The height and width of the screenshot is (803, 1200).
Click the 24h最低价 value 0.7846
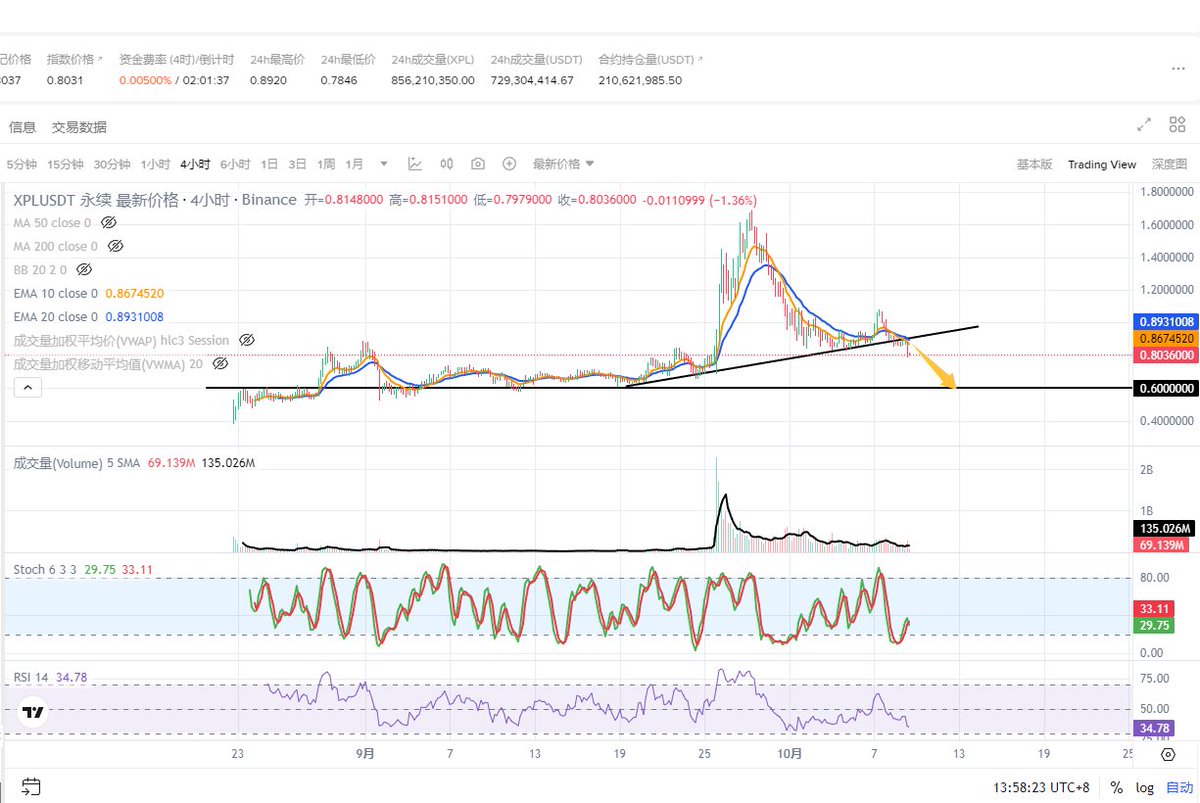(338, 80)
